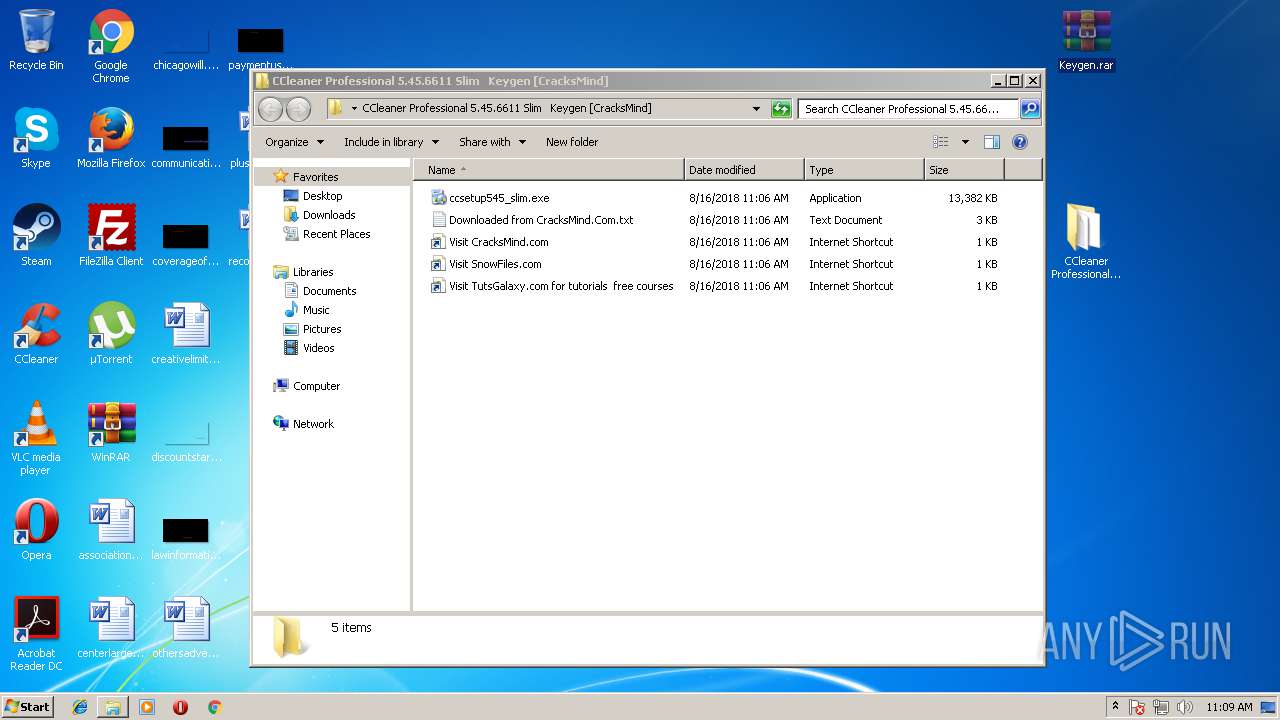Open the Organize dropdown menu
Image resolution: width=1280 pixels, height=720 pixels.
pyautogui.click(x=294, y=142)
